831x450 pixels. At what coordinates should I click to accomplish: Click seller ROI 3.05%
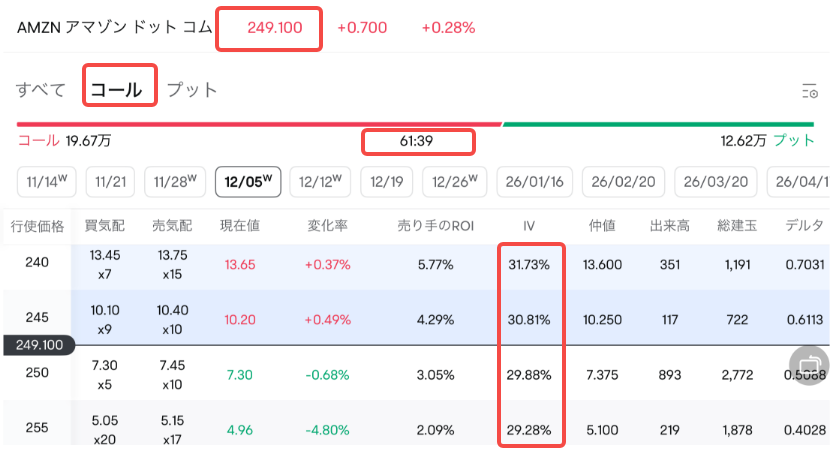pyautogui.click(x=436, y=375)
